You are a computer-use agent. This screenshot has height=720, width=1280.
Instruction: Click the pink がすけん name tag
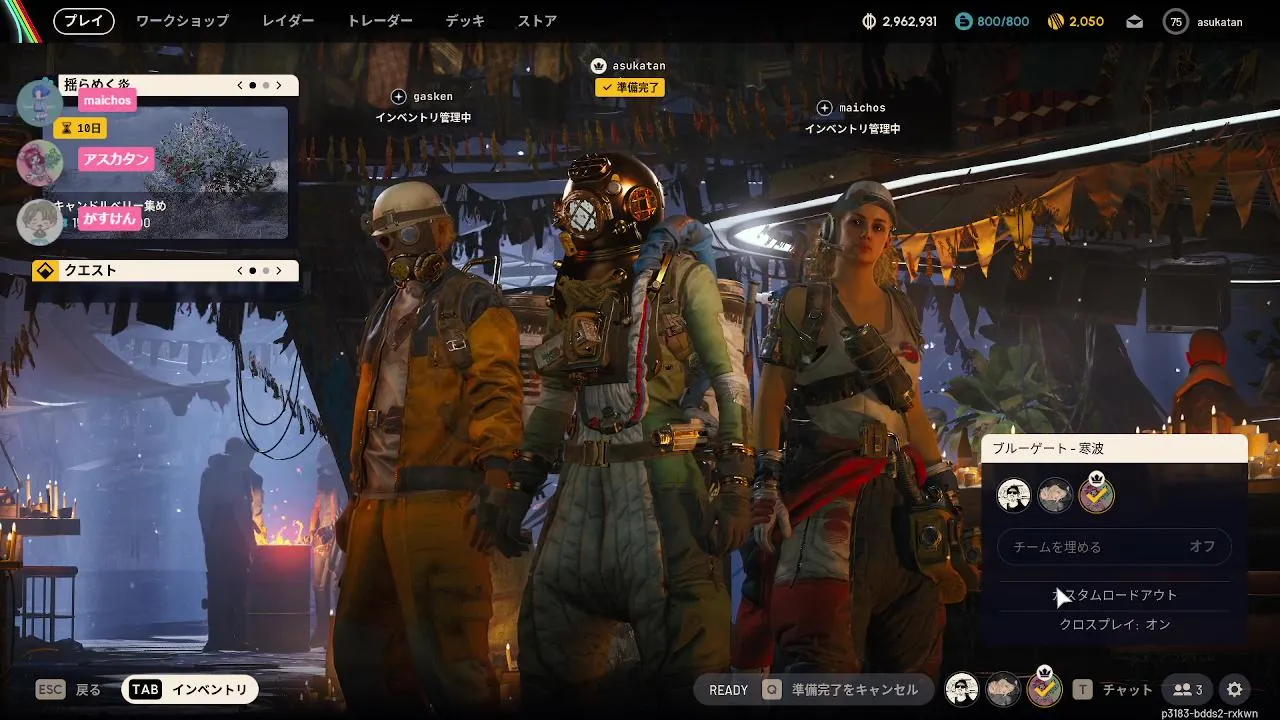[109, 219]
